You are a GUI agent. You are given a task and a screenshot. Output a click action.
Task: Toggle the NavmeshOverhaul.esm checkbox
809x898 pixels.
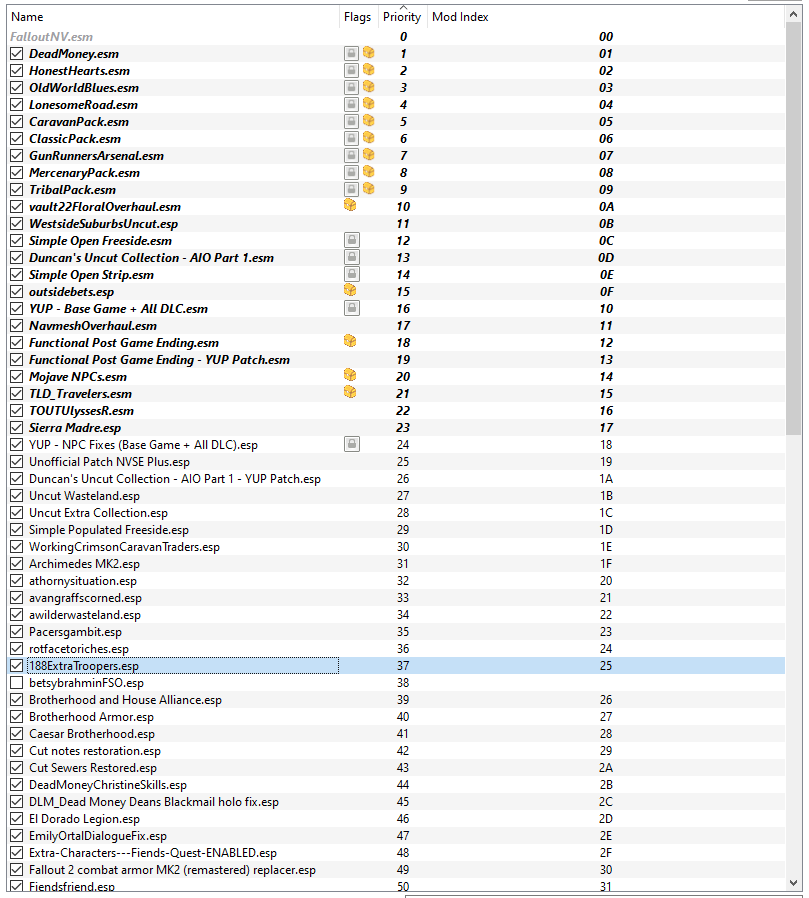[17, 326]
